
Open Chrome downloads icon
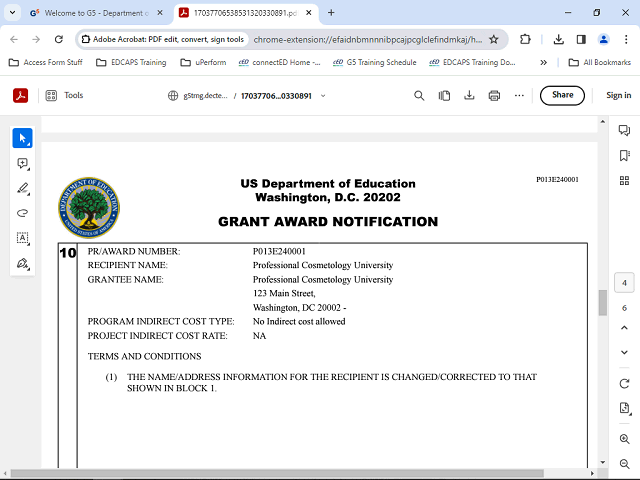point(559,39)
